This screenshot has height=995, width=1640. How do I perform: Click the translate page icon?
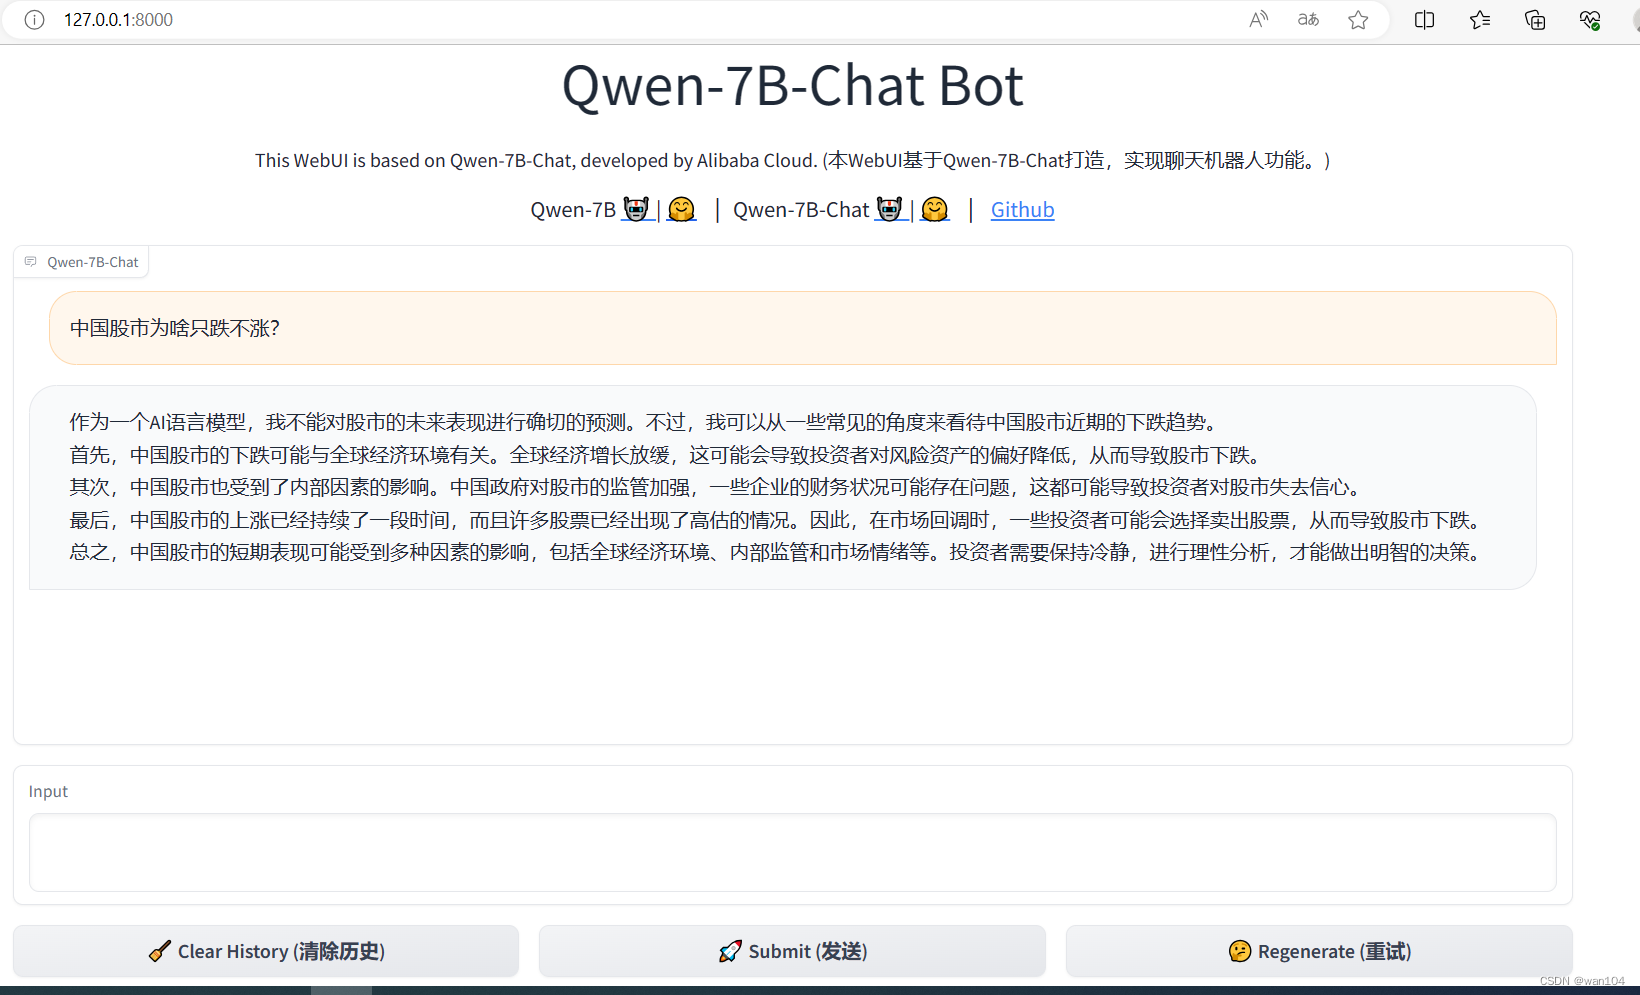(x=1308, y=20)
